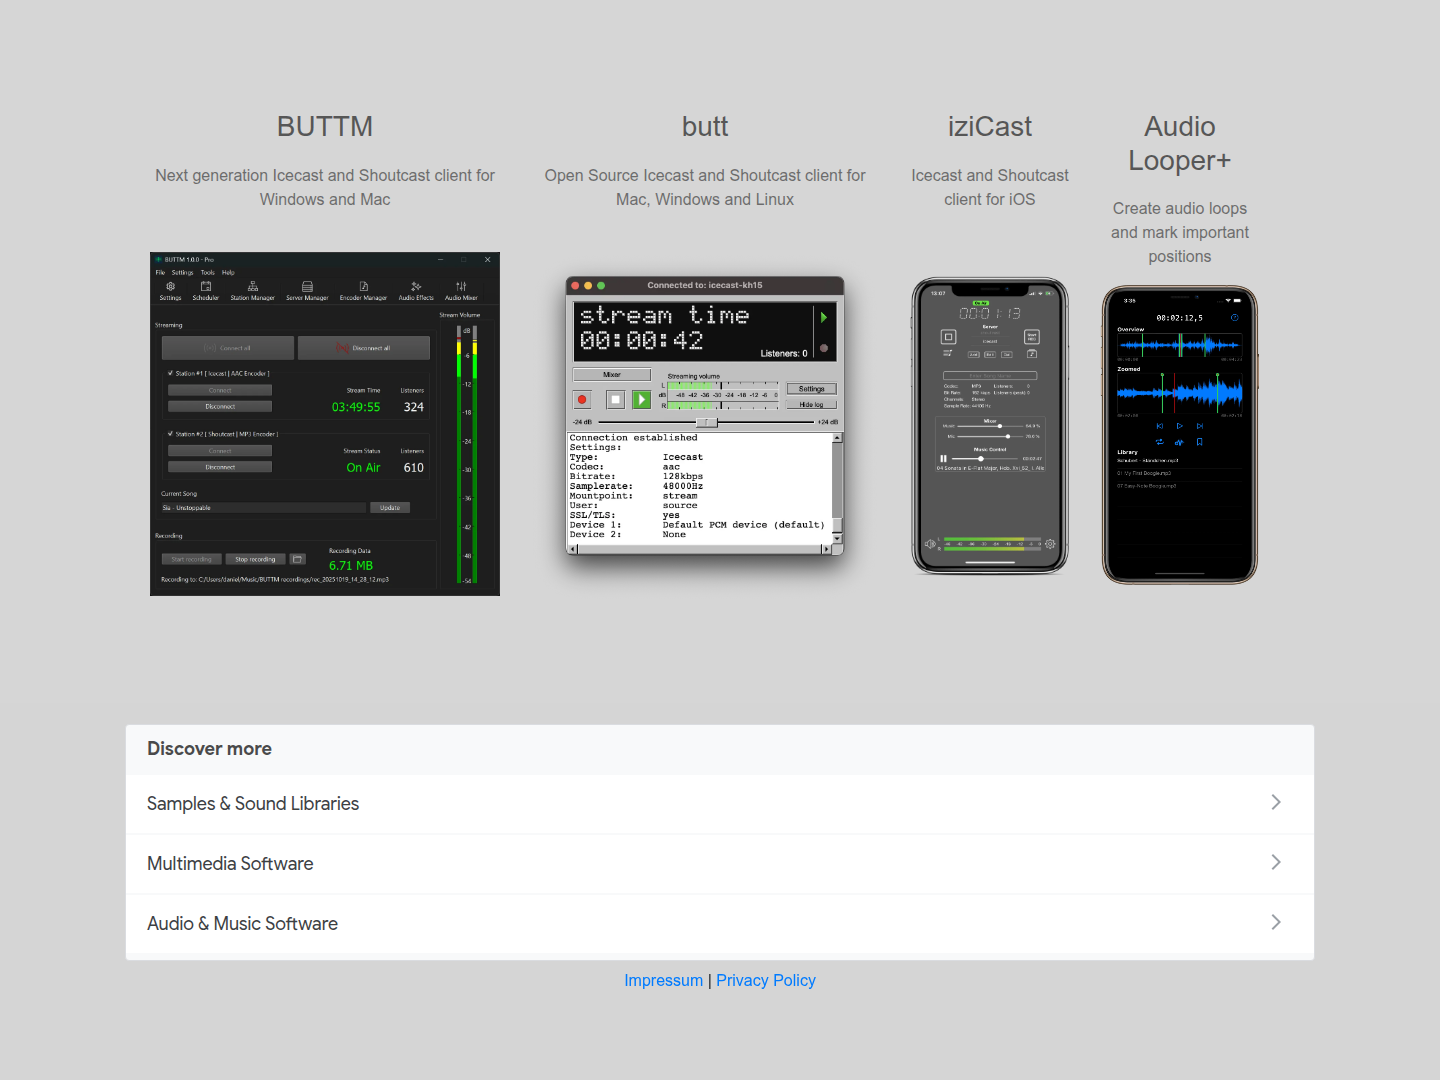
Task: Click Disconnect under Station #1
Action: [x=220, y=407]
